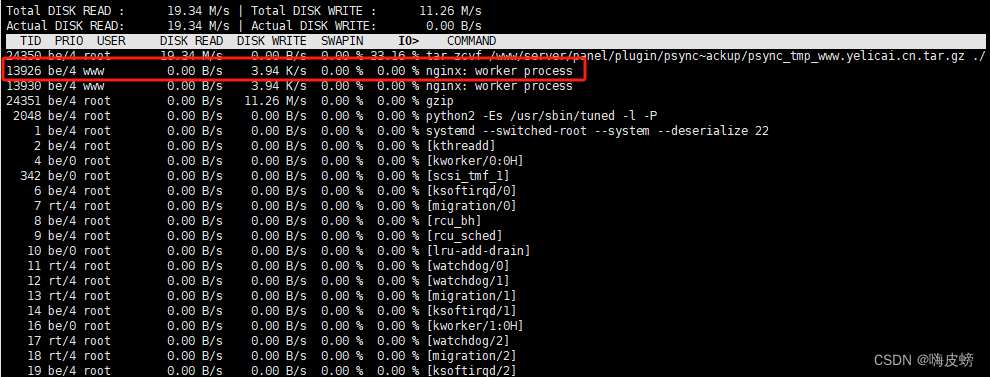The width and height of the screenshot is (990, 377).
Task: Click the TID 13926 cell
Action: pos(23,71)
